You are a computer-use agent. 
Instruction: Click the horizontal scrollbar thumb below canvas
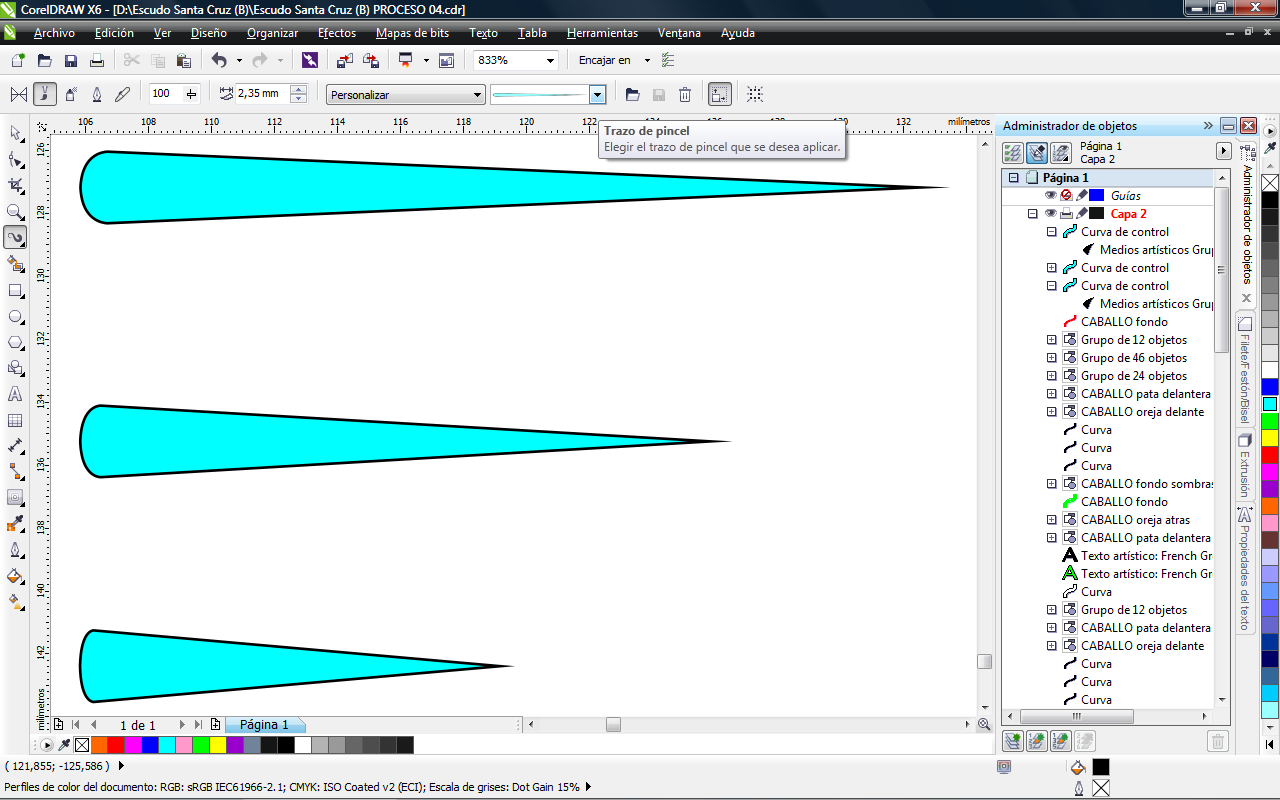point(613,725)
